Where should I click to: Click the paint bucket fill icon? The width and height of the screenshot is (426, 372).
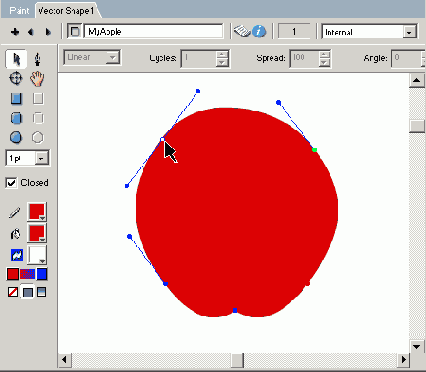click(15, 234)
